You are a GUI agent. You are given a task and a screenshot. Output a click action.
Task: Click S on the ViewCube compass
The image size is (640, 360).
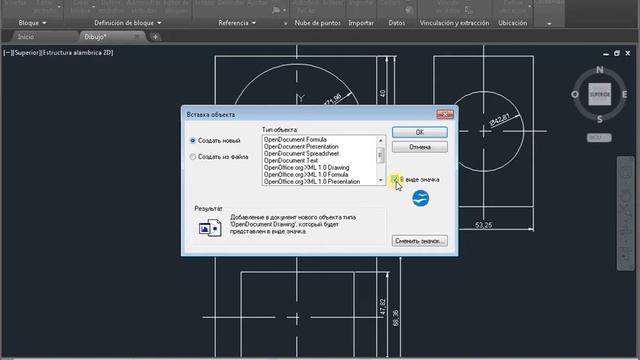point(600,119)
